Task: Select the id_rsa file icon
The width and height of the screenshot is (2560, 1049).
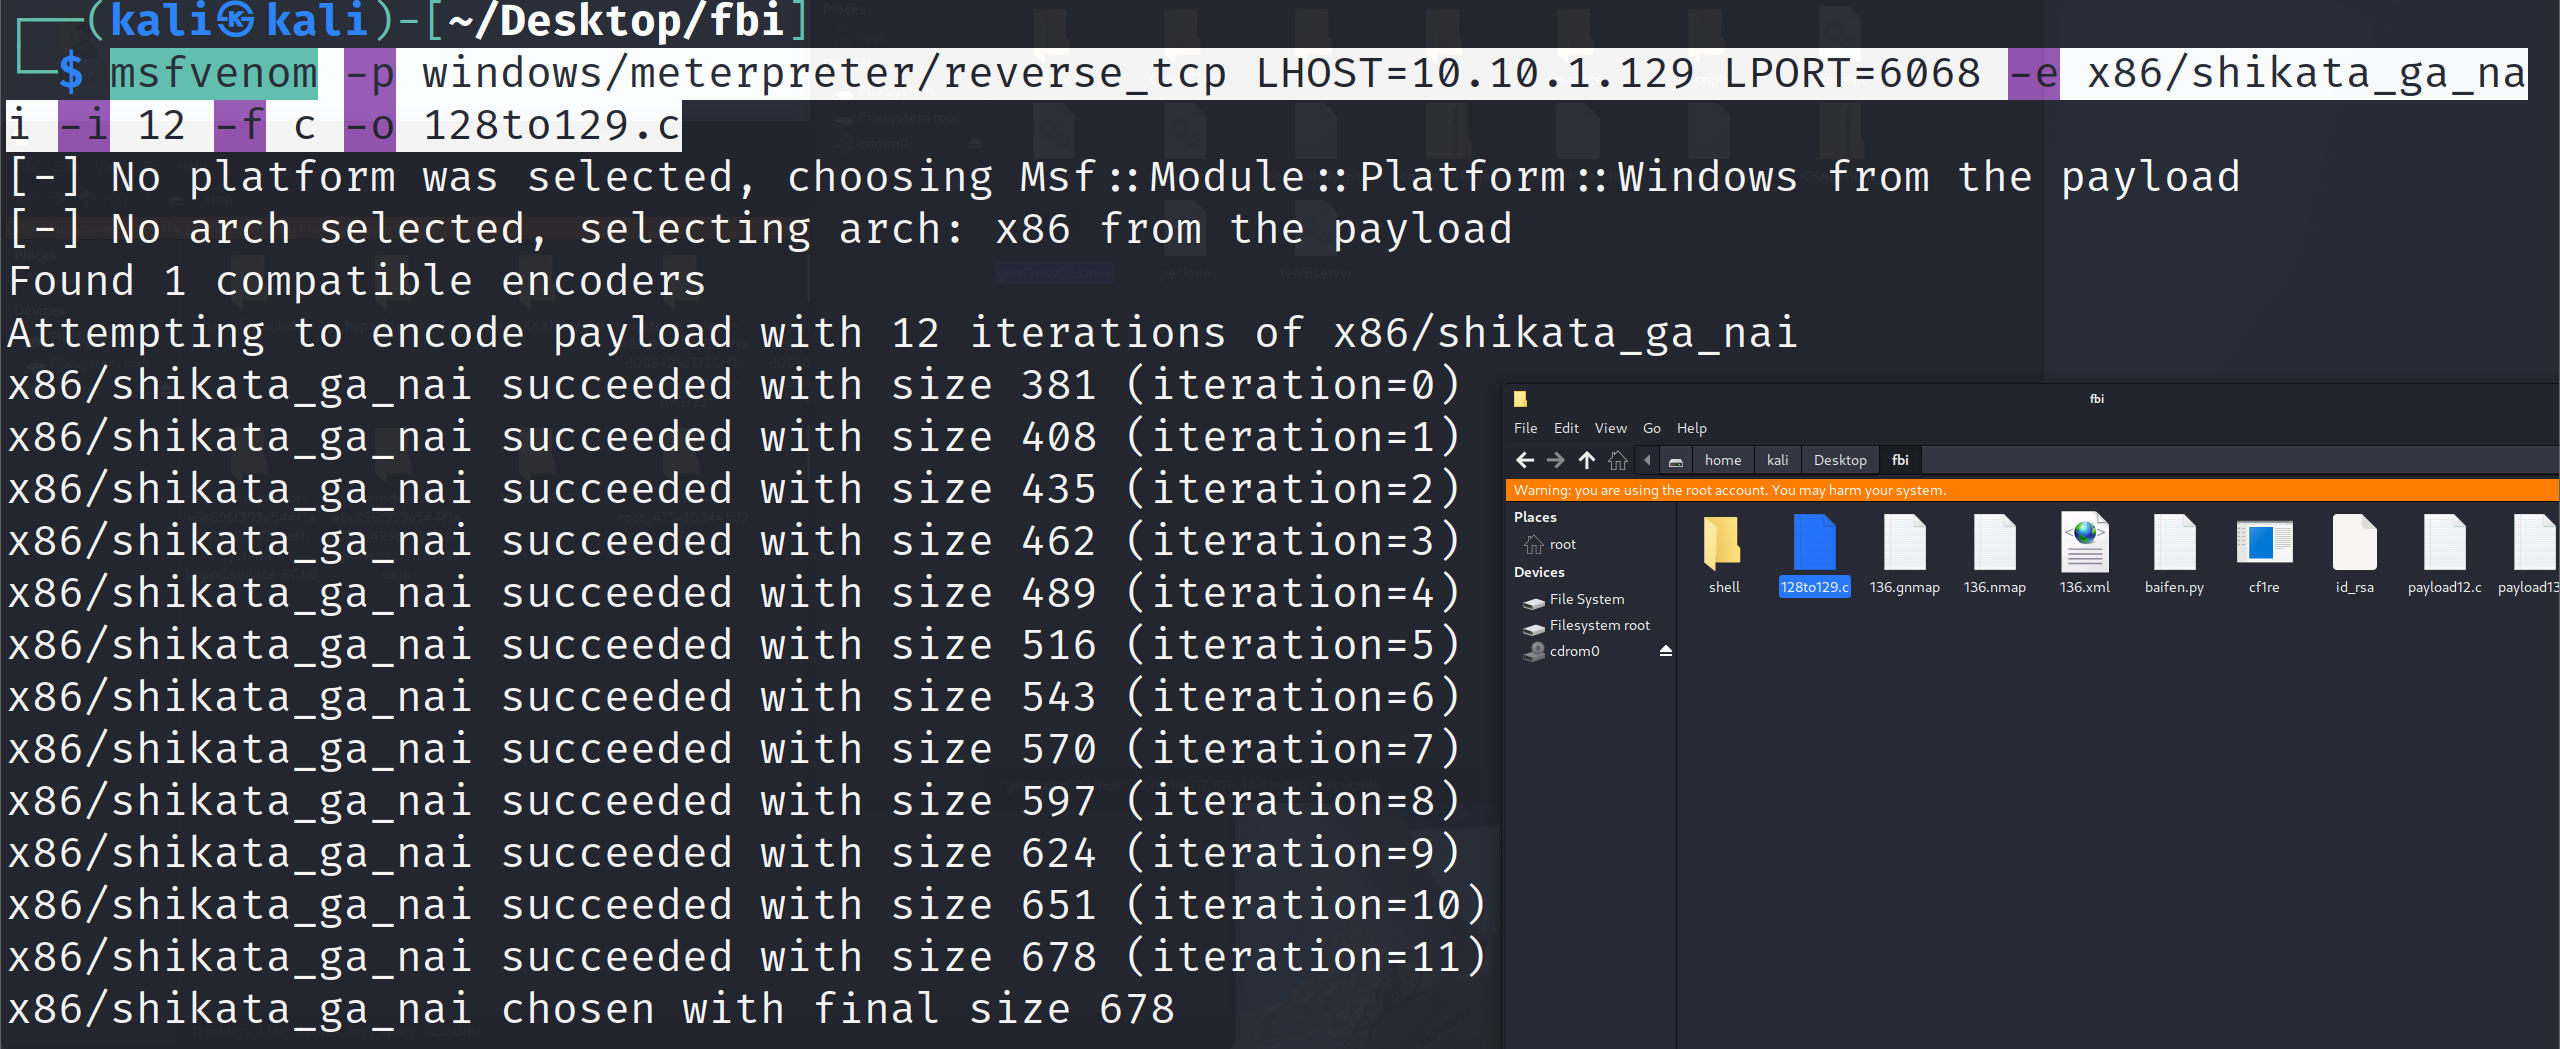Action: pos(2354,543)
